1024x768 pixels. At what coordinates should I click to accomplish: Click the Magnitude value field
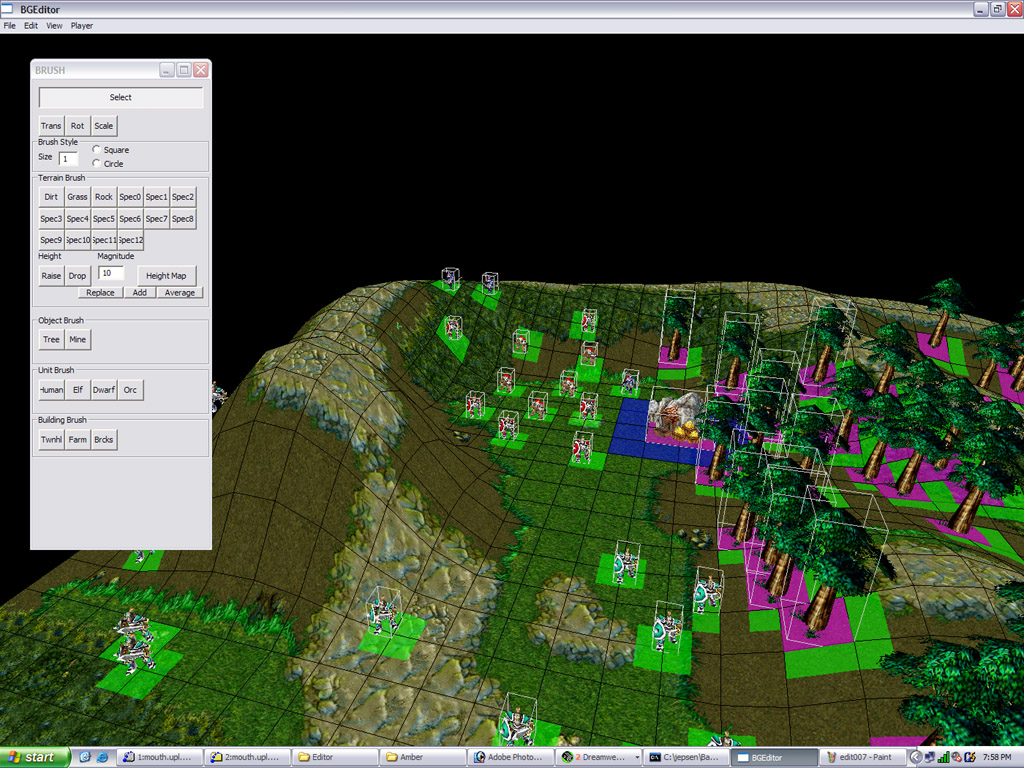(x=111, y=273)
